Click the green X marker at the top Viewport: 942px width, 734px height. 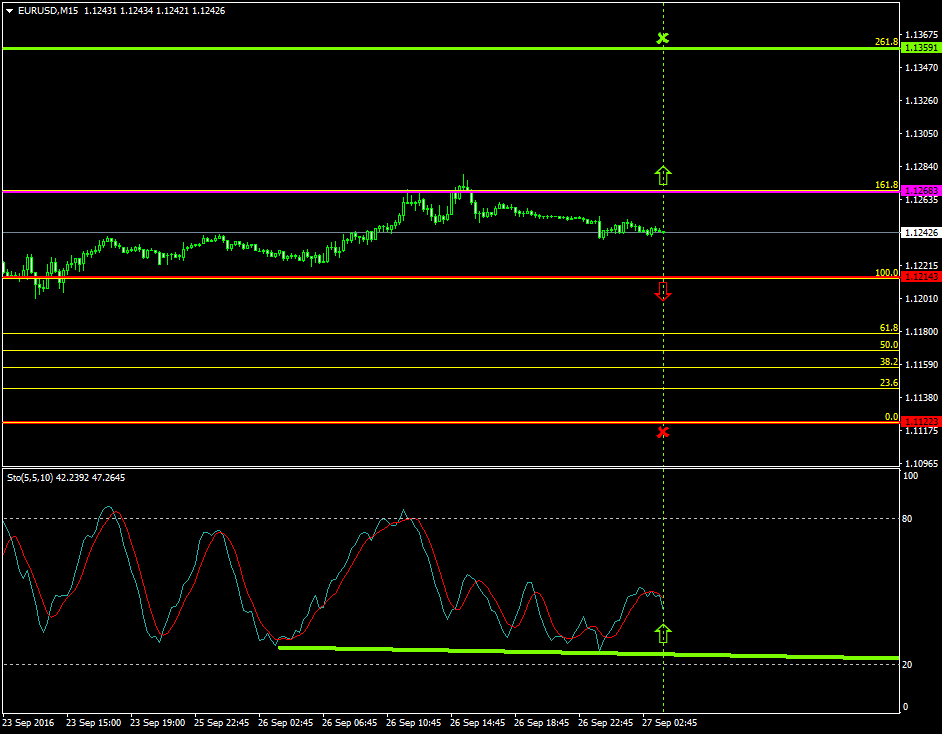(x=663, y=39)
